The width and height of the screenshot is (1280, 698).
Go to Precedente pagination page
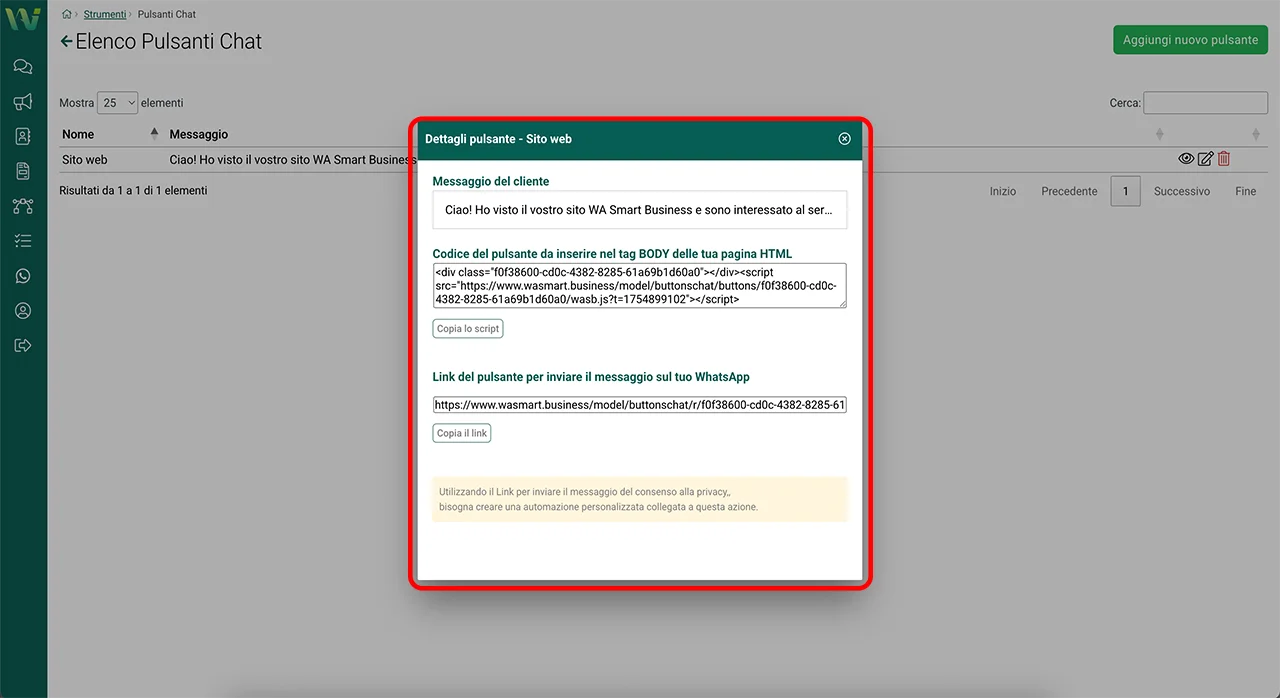coord(1069,191)
